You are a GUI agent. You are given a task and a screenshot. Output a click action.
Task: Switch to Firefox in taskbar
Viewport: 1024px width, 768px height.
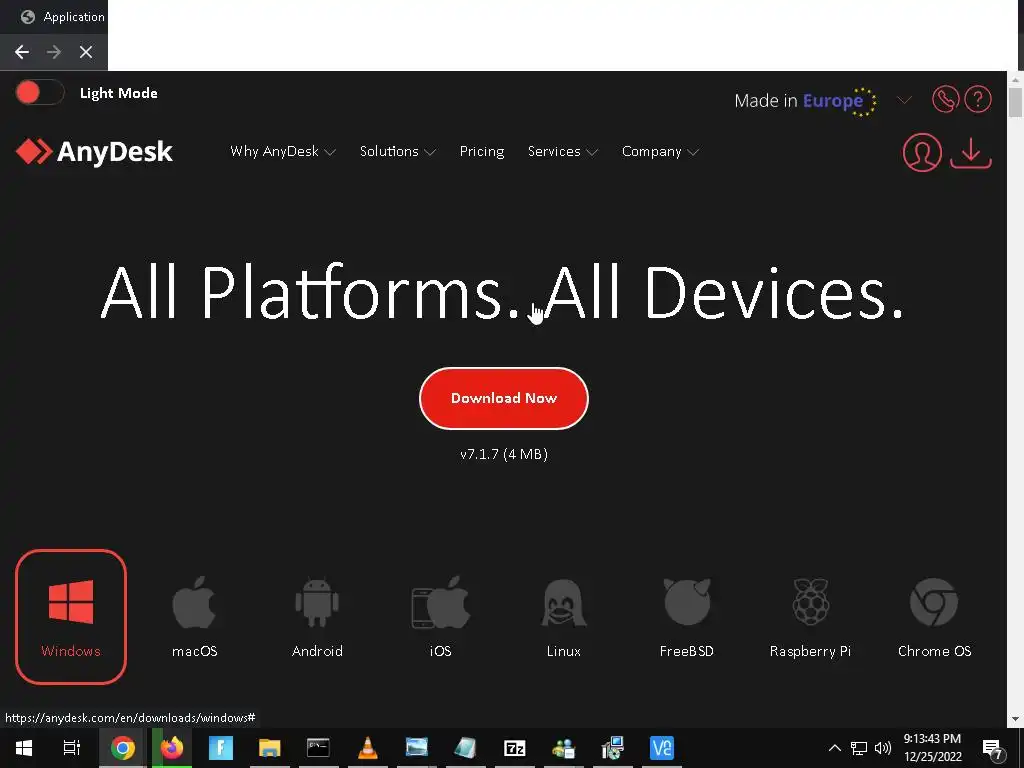(172, 748)
